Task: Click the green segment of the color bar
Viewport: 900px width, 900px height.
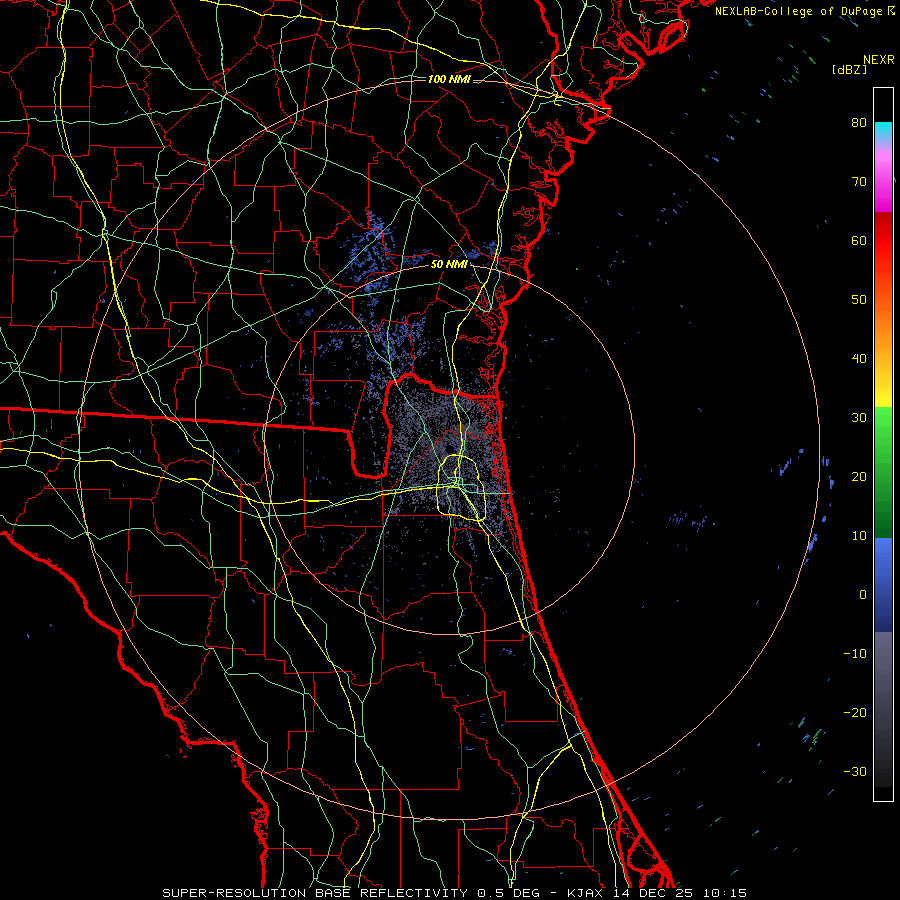Action: coord(883,472)
